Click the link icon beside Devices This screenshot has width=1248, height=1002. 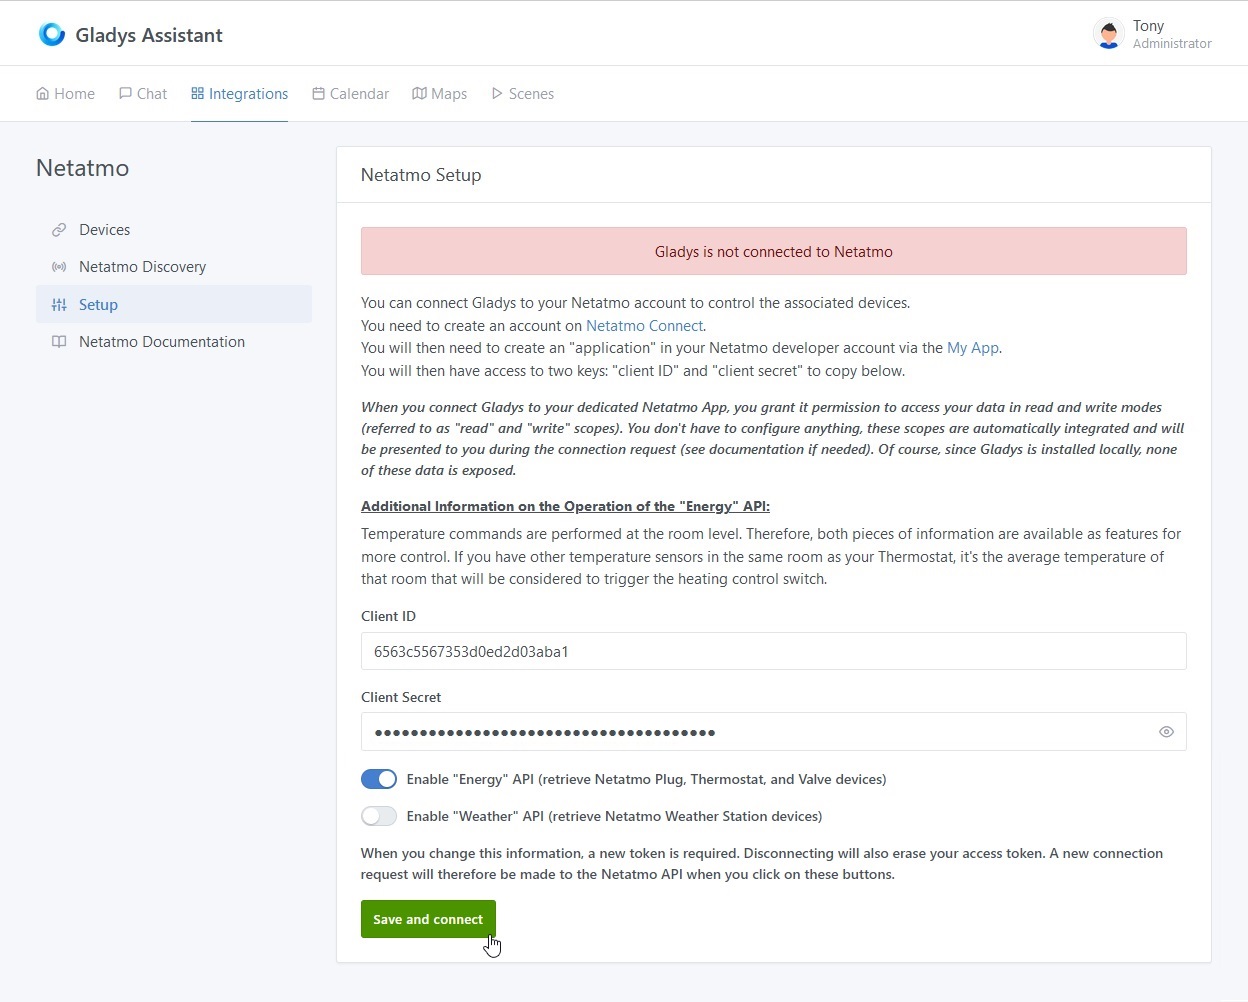click(x=59, y=230)
